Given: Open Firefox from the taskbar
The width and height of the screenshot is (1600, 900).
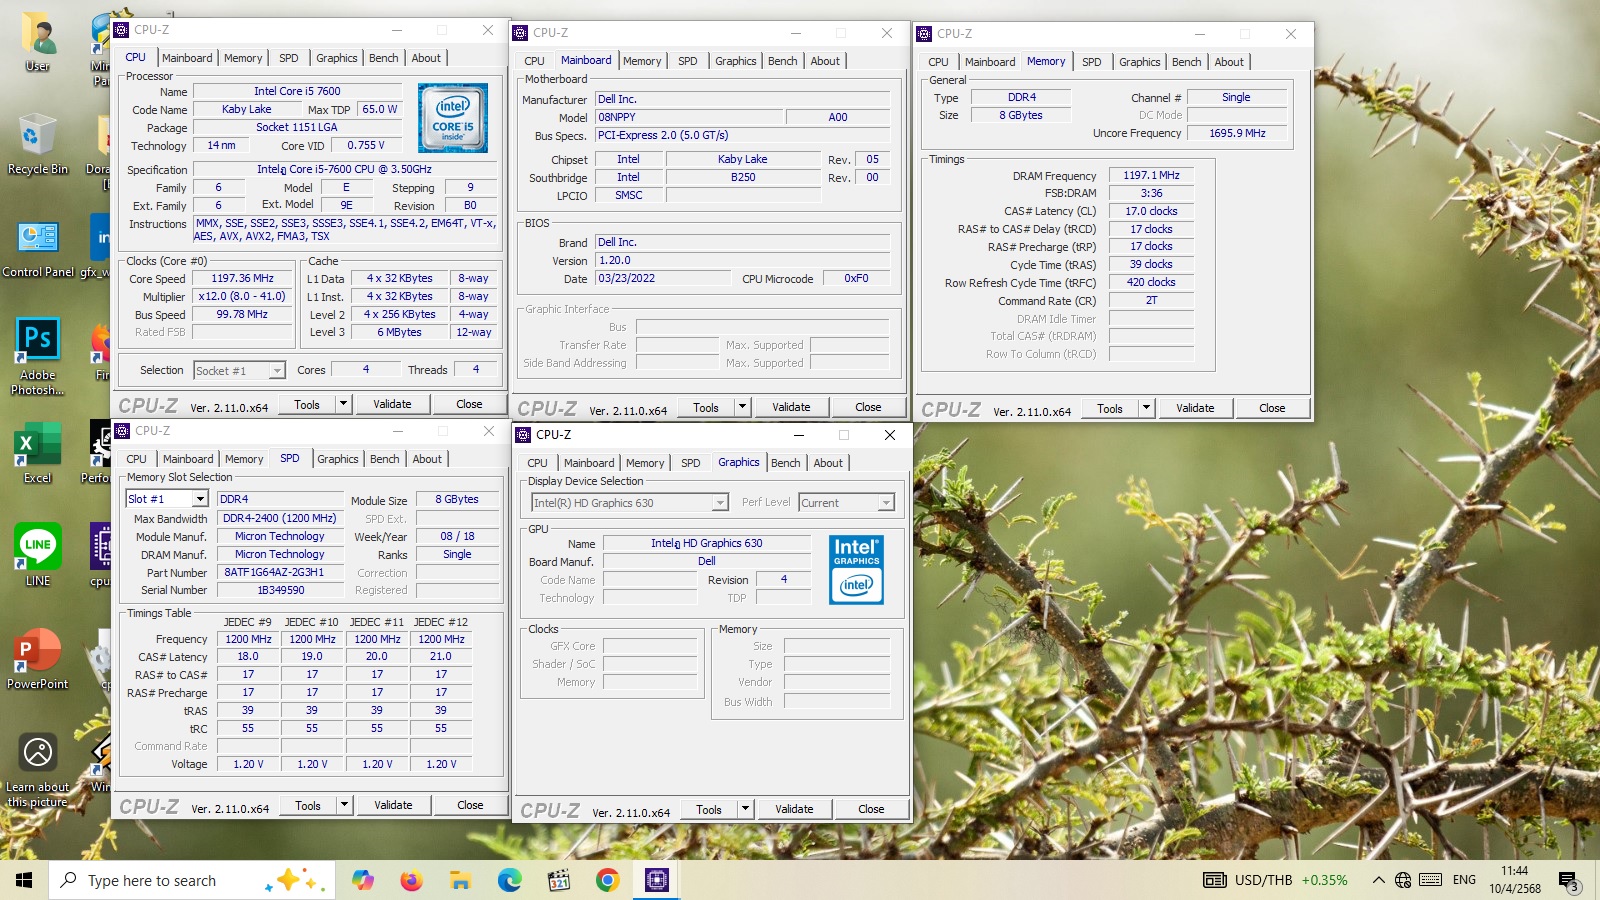Looking at the screenshot, I should coord(411,880).
